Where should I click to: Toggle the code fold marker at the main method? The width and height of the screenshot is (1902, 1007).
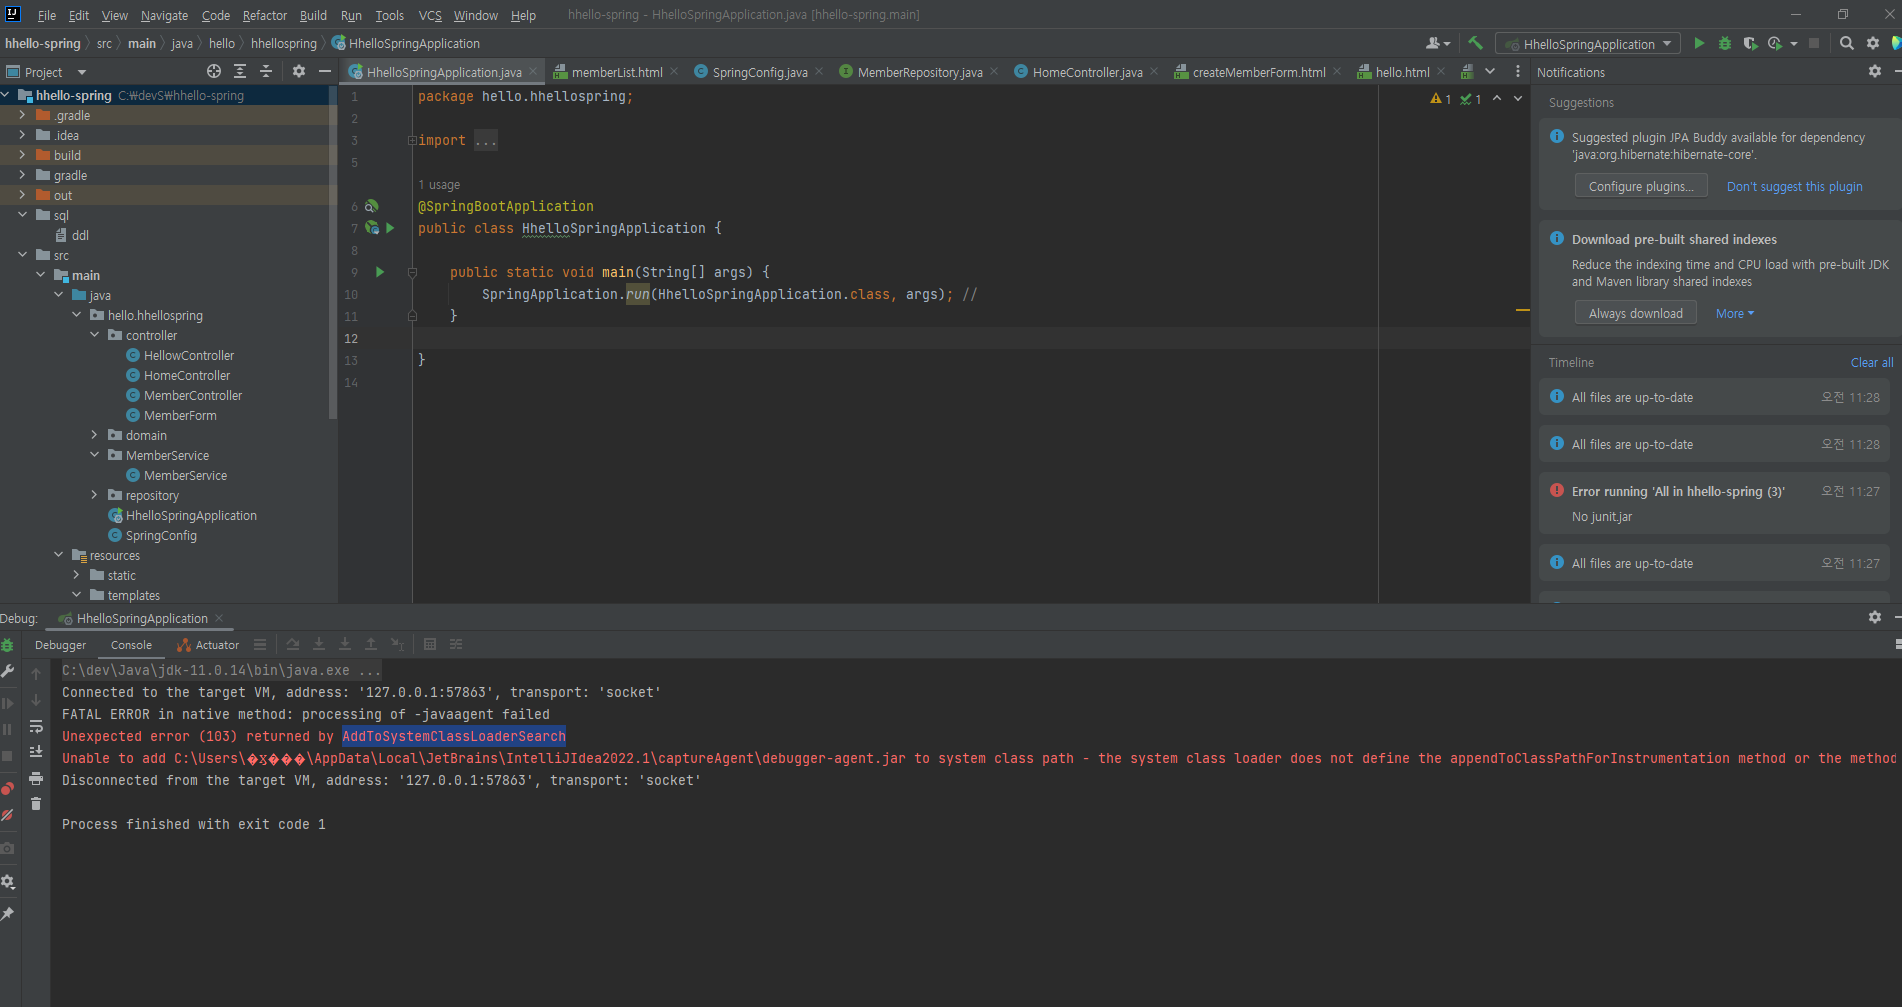(412, 272)
